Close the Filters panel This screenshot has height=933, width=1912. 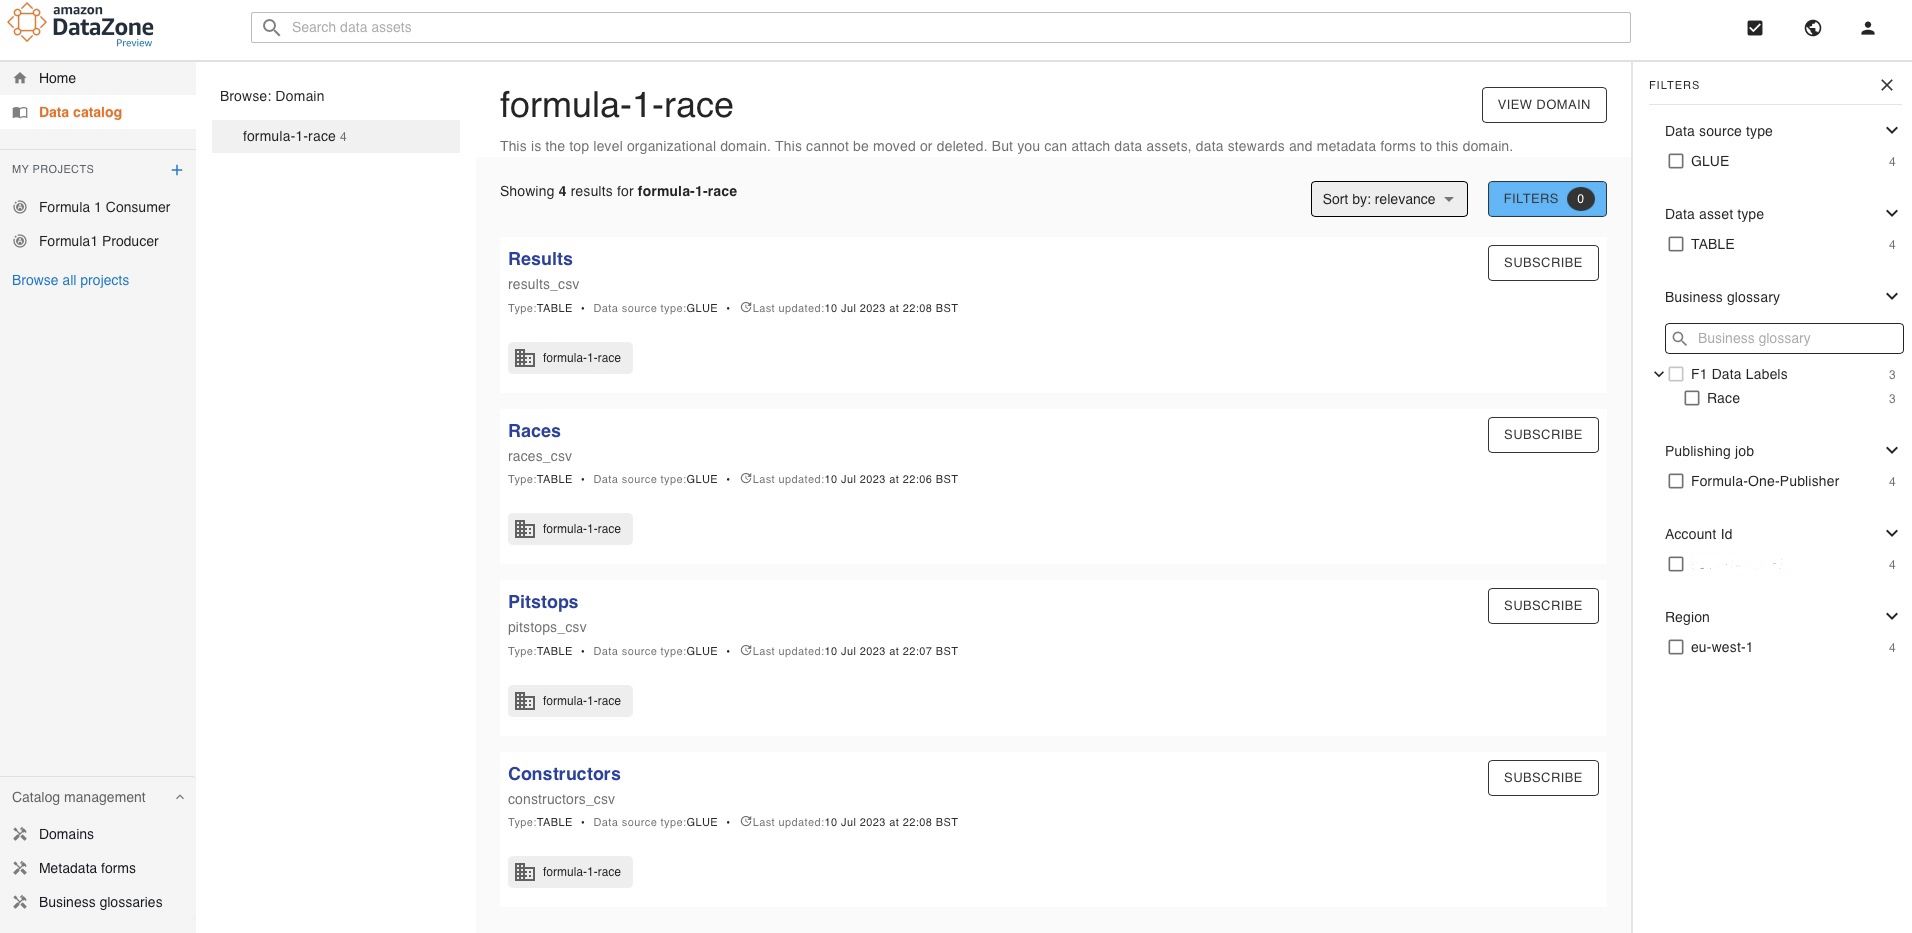[x=1887, y=85]
